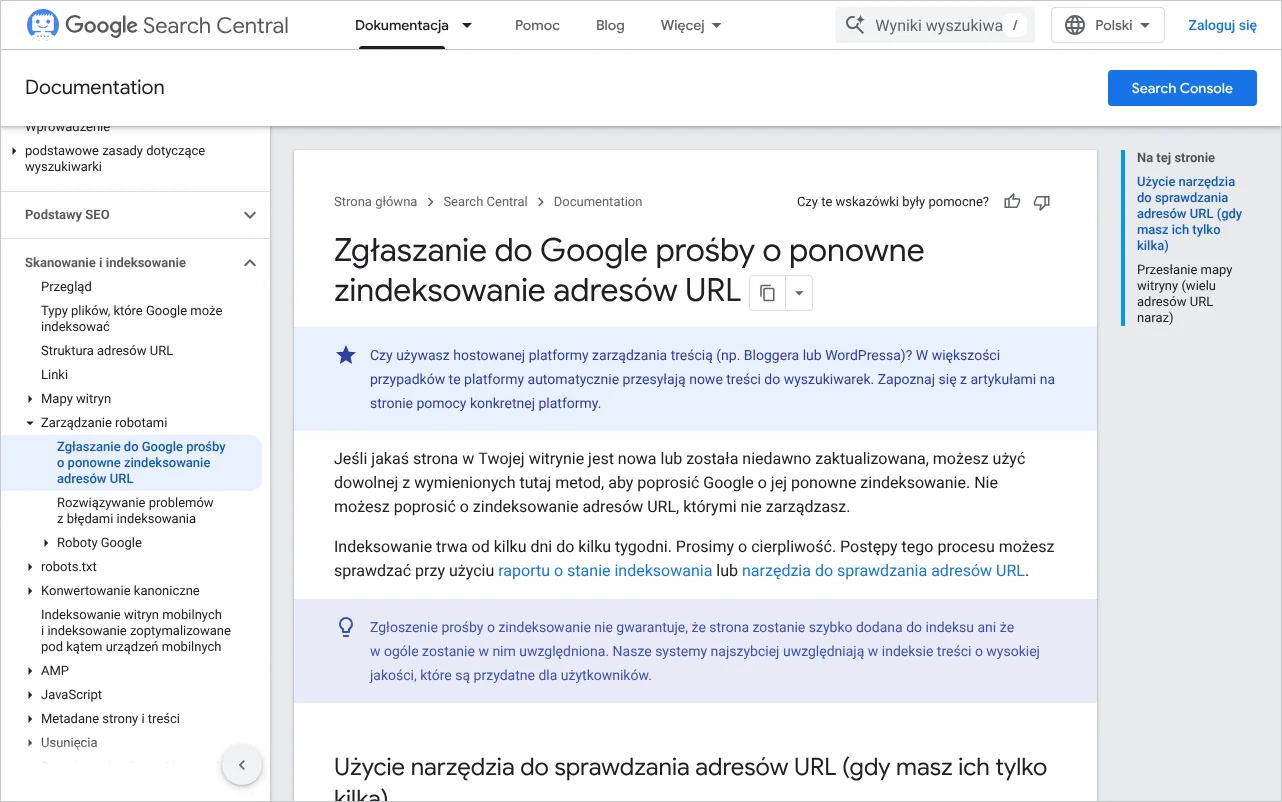Open the dropdown arrow next to copy icon
The height and width of the screenshot is (802, 1282).
point(799,293)
